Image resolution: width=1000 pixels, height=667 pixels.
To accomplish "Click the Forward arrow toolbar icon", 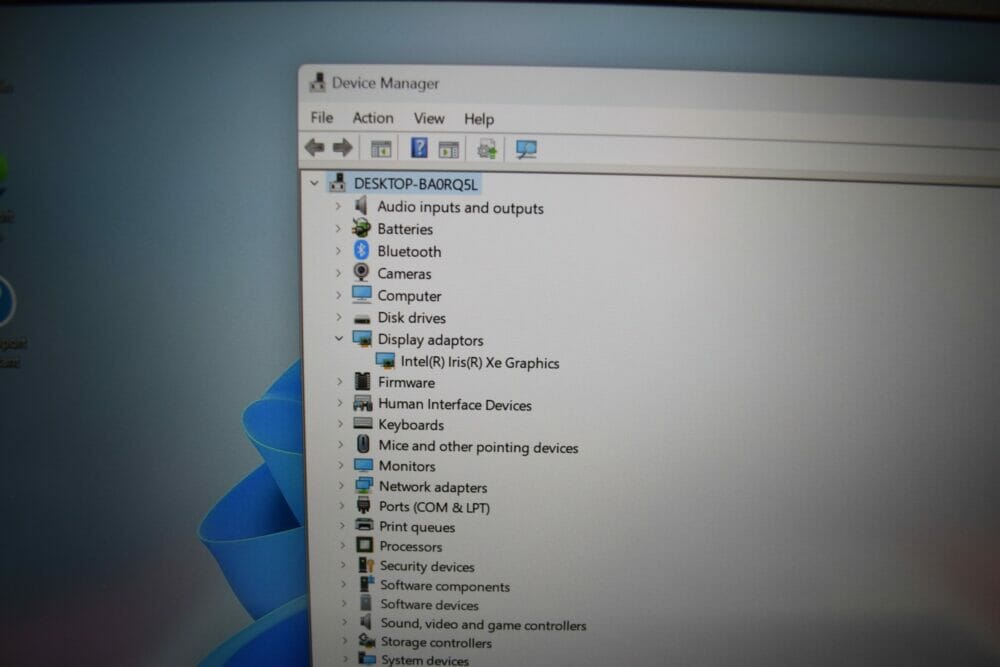I will pyautogui.click(x=343, y=148).
